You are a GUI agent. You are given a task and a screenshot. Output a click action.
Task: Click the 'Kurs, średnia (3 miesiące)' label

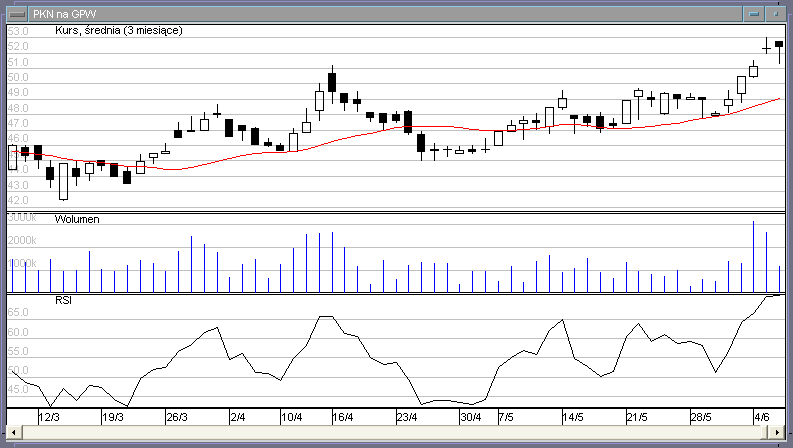tap(119, 30)
